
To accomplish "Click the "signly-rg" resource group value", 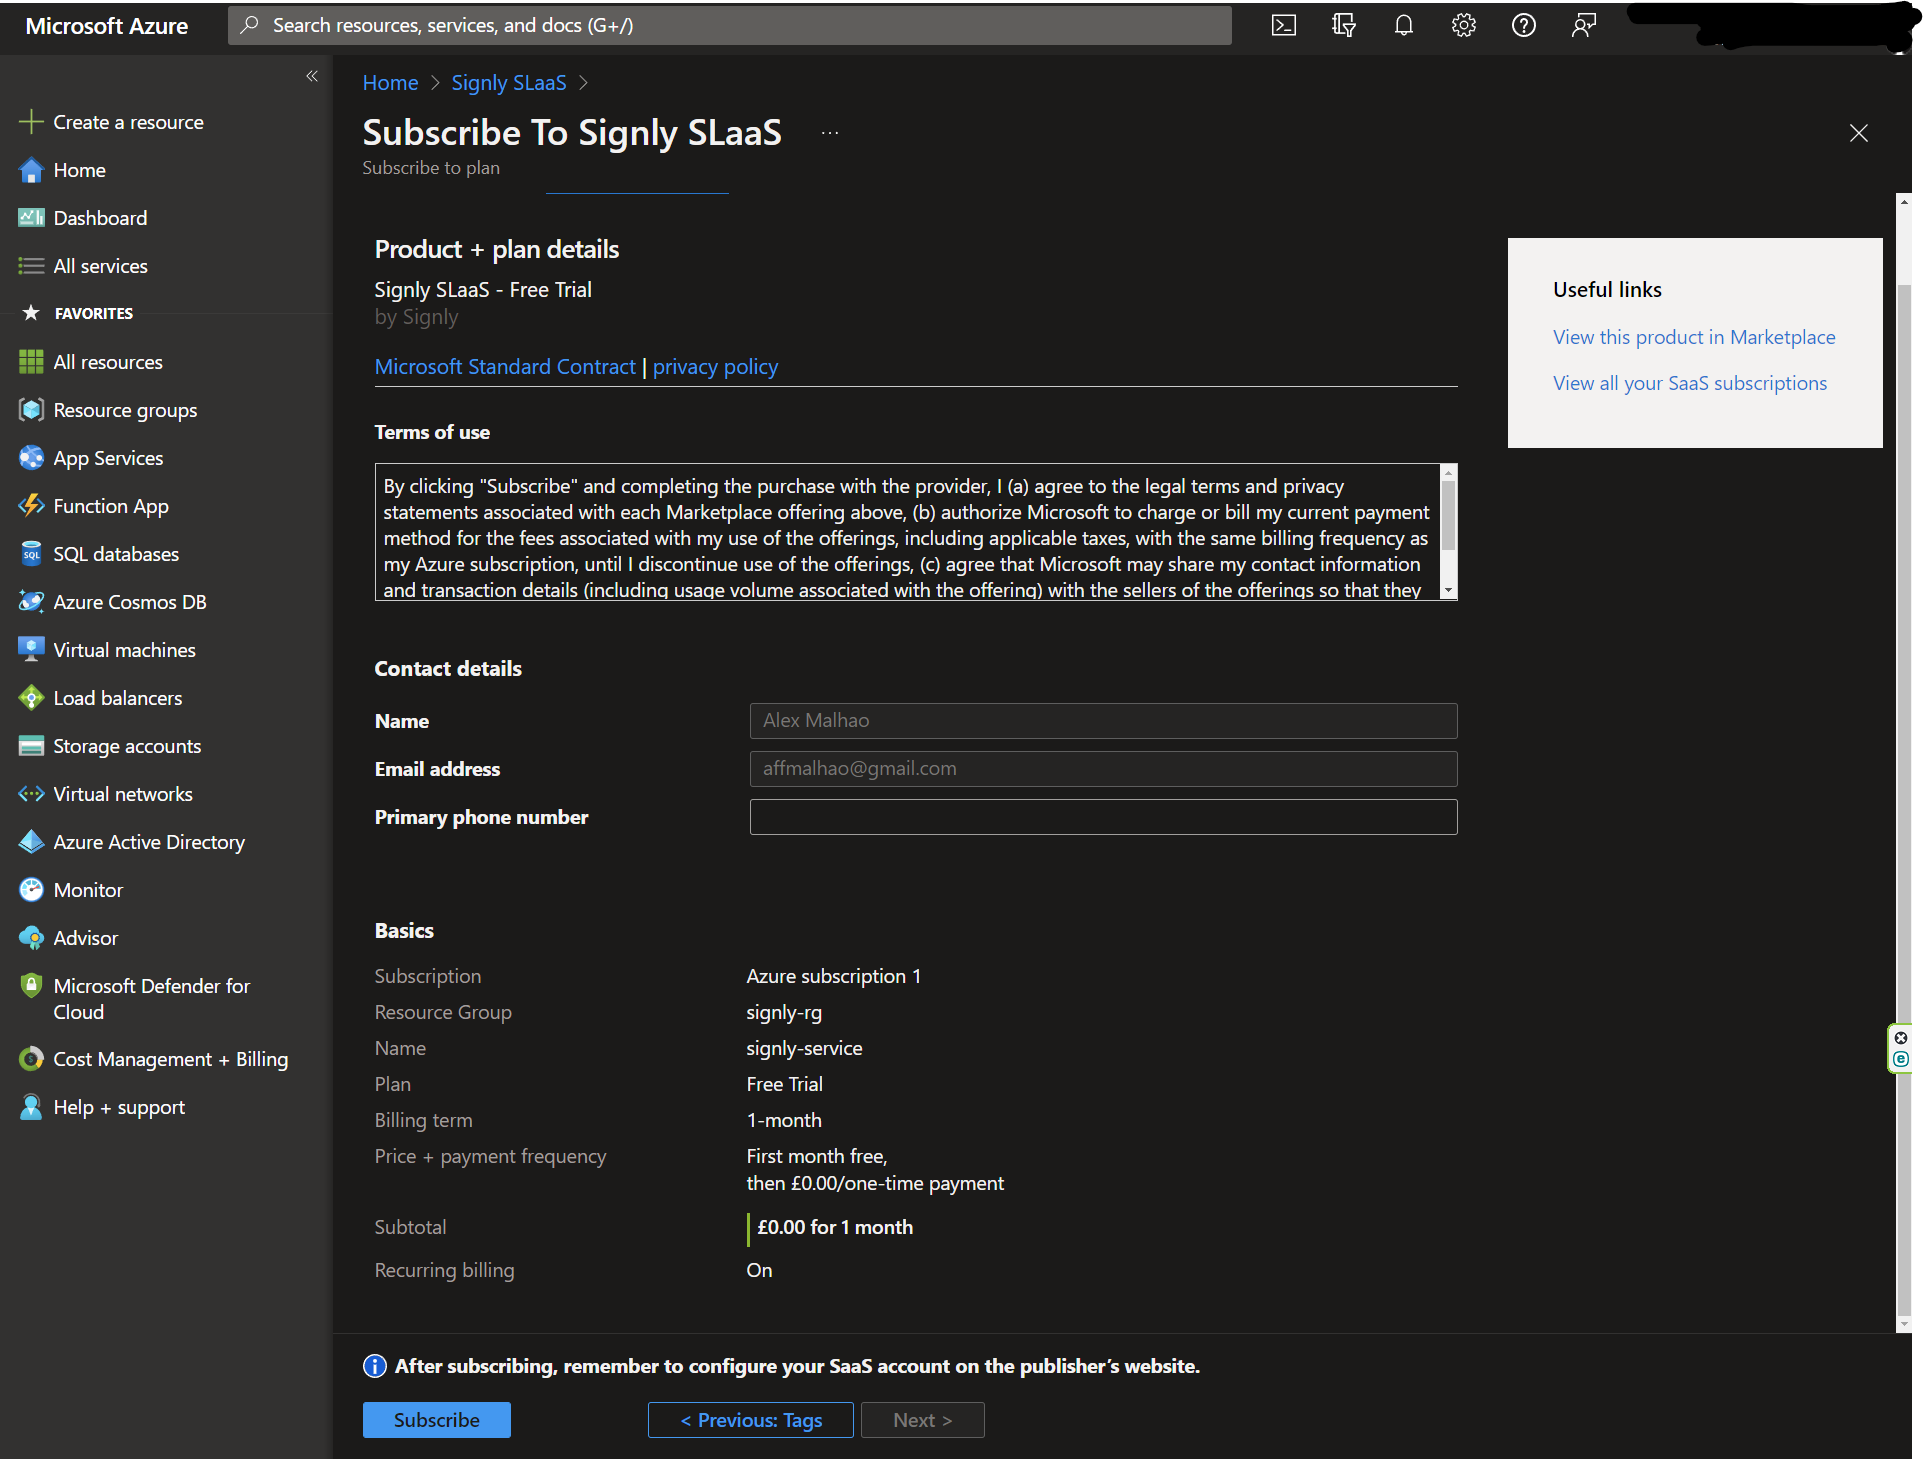I will coord(784,1012).
